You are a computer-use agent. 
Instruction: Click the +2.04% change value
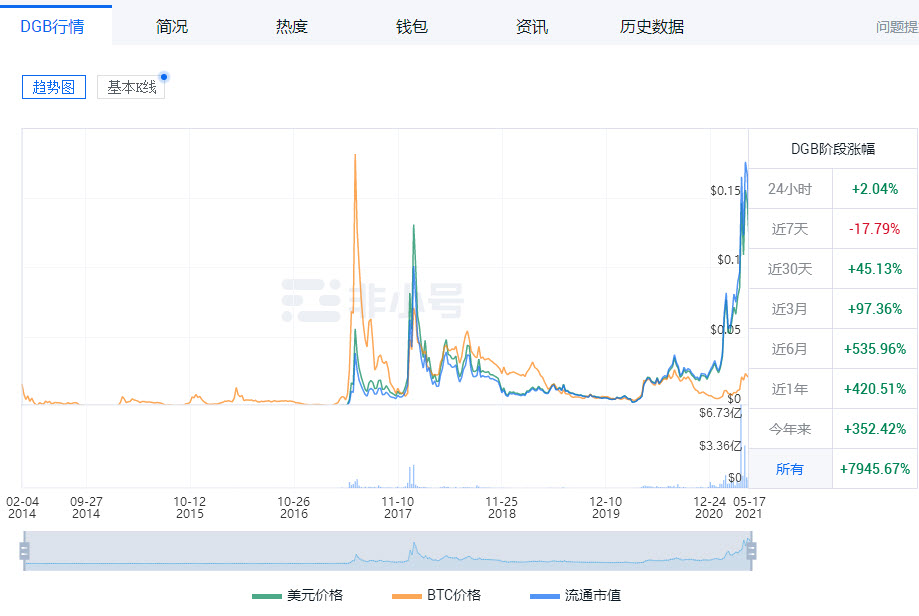pos(874,189)
